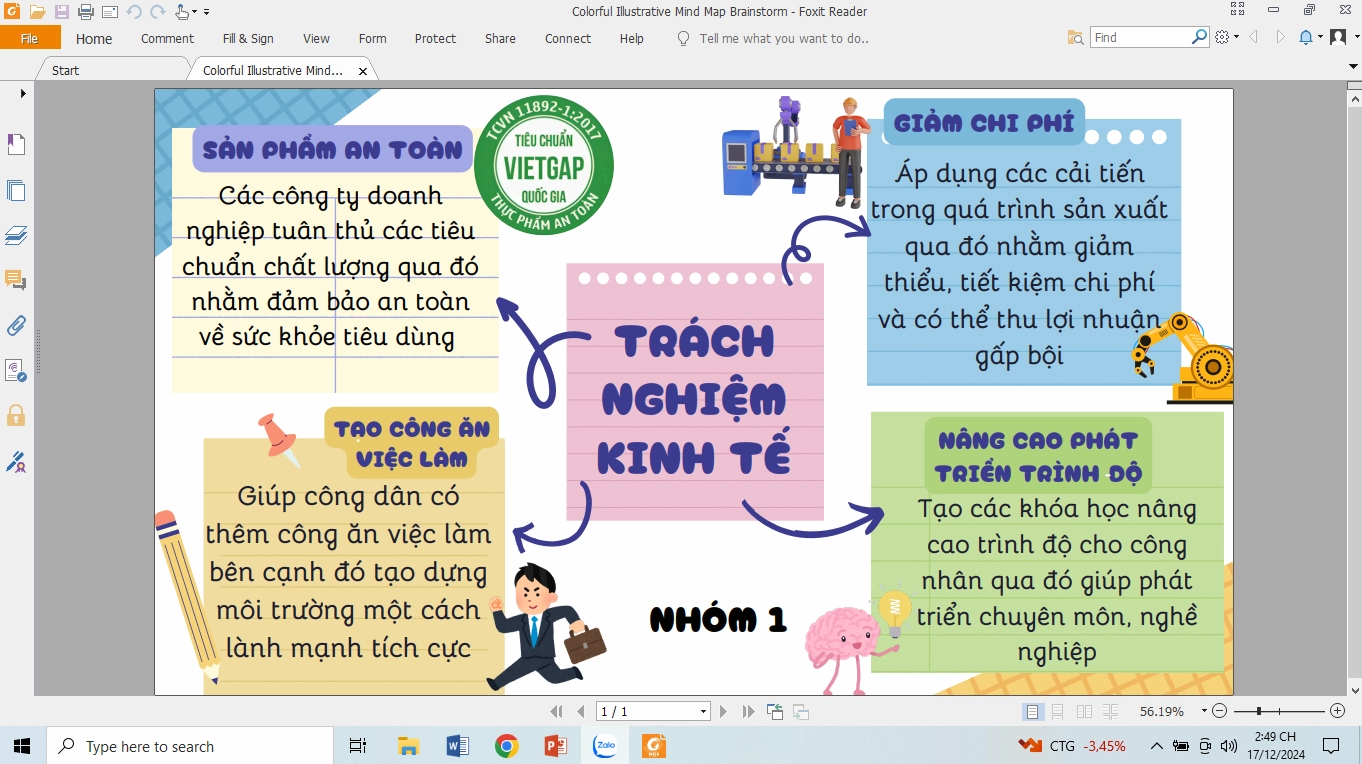This screenshot has width=1362, height=764.
Task: Open the page number dropdown
Action: tap(703, 712)
